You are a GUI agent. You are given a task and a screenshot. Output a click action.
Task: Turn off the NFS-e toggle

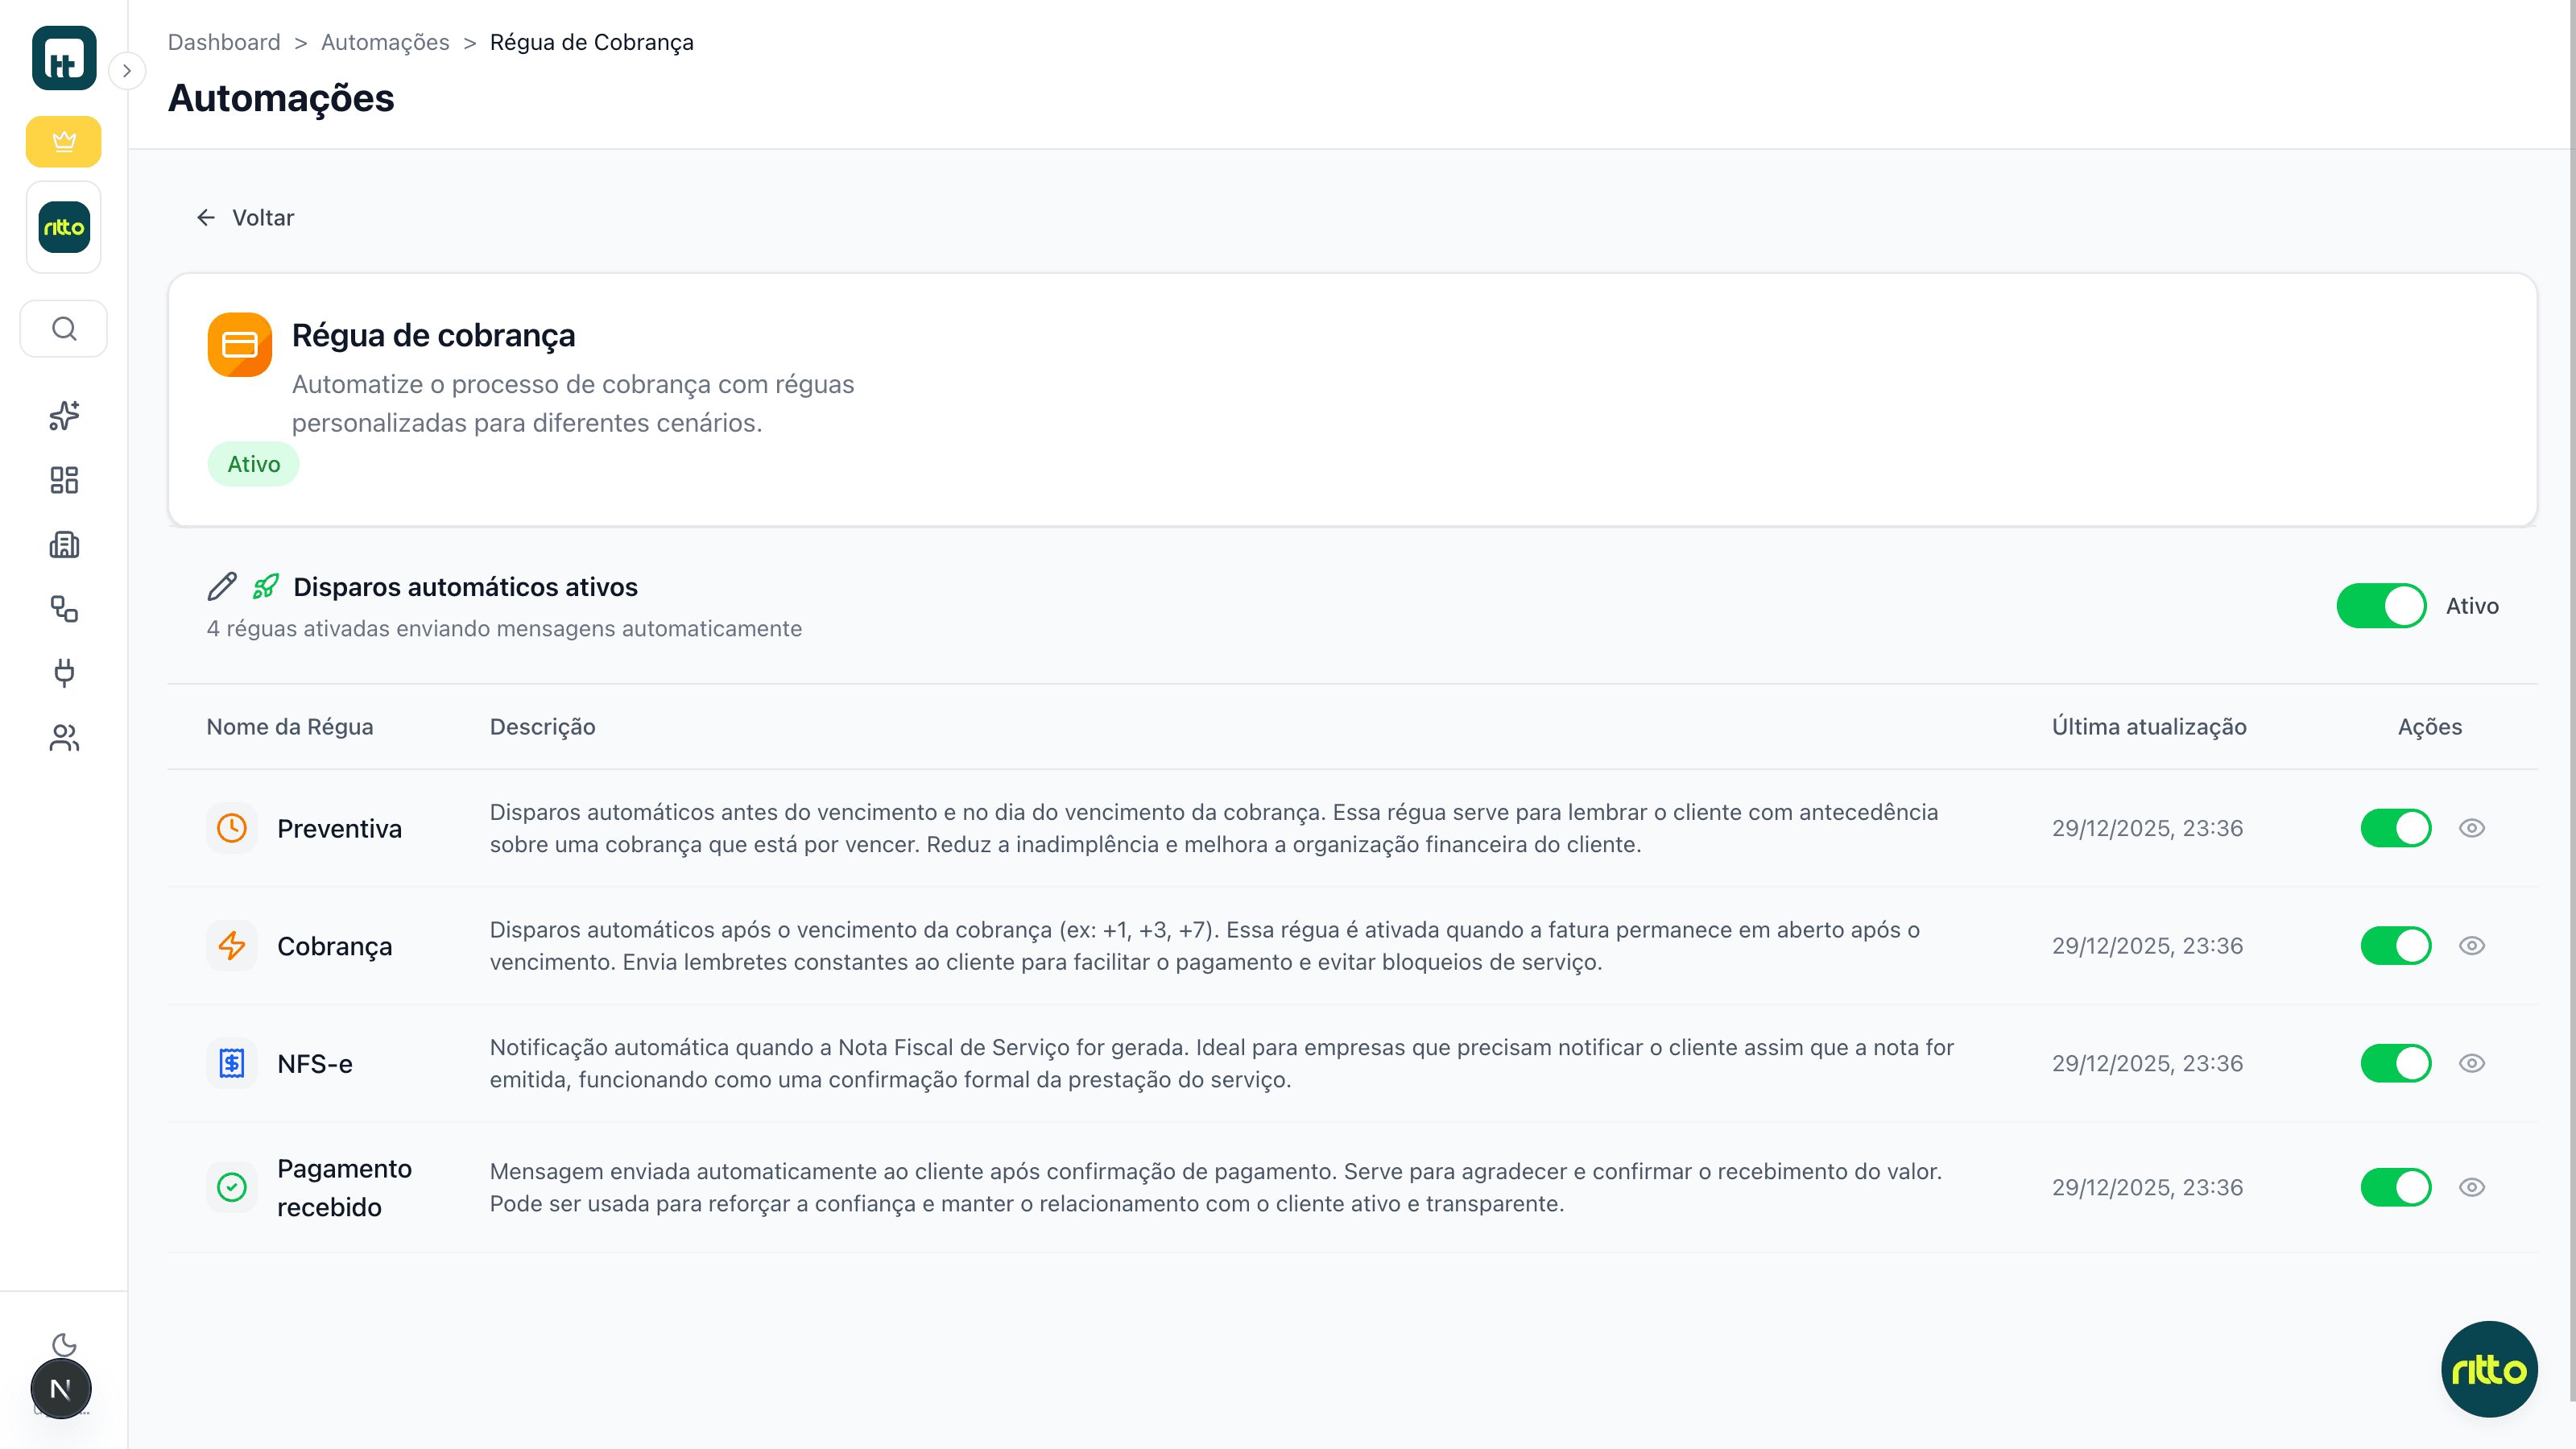pos(2396,1063)
